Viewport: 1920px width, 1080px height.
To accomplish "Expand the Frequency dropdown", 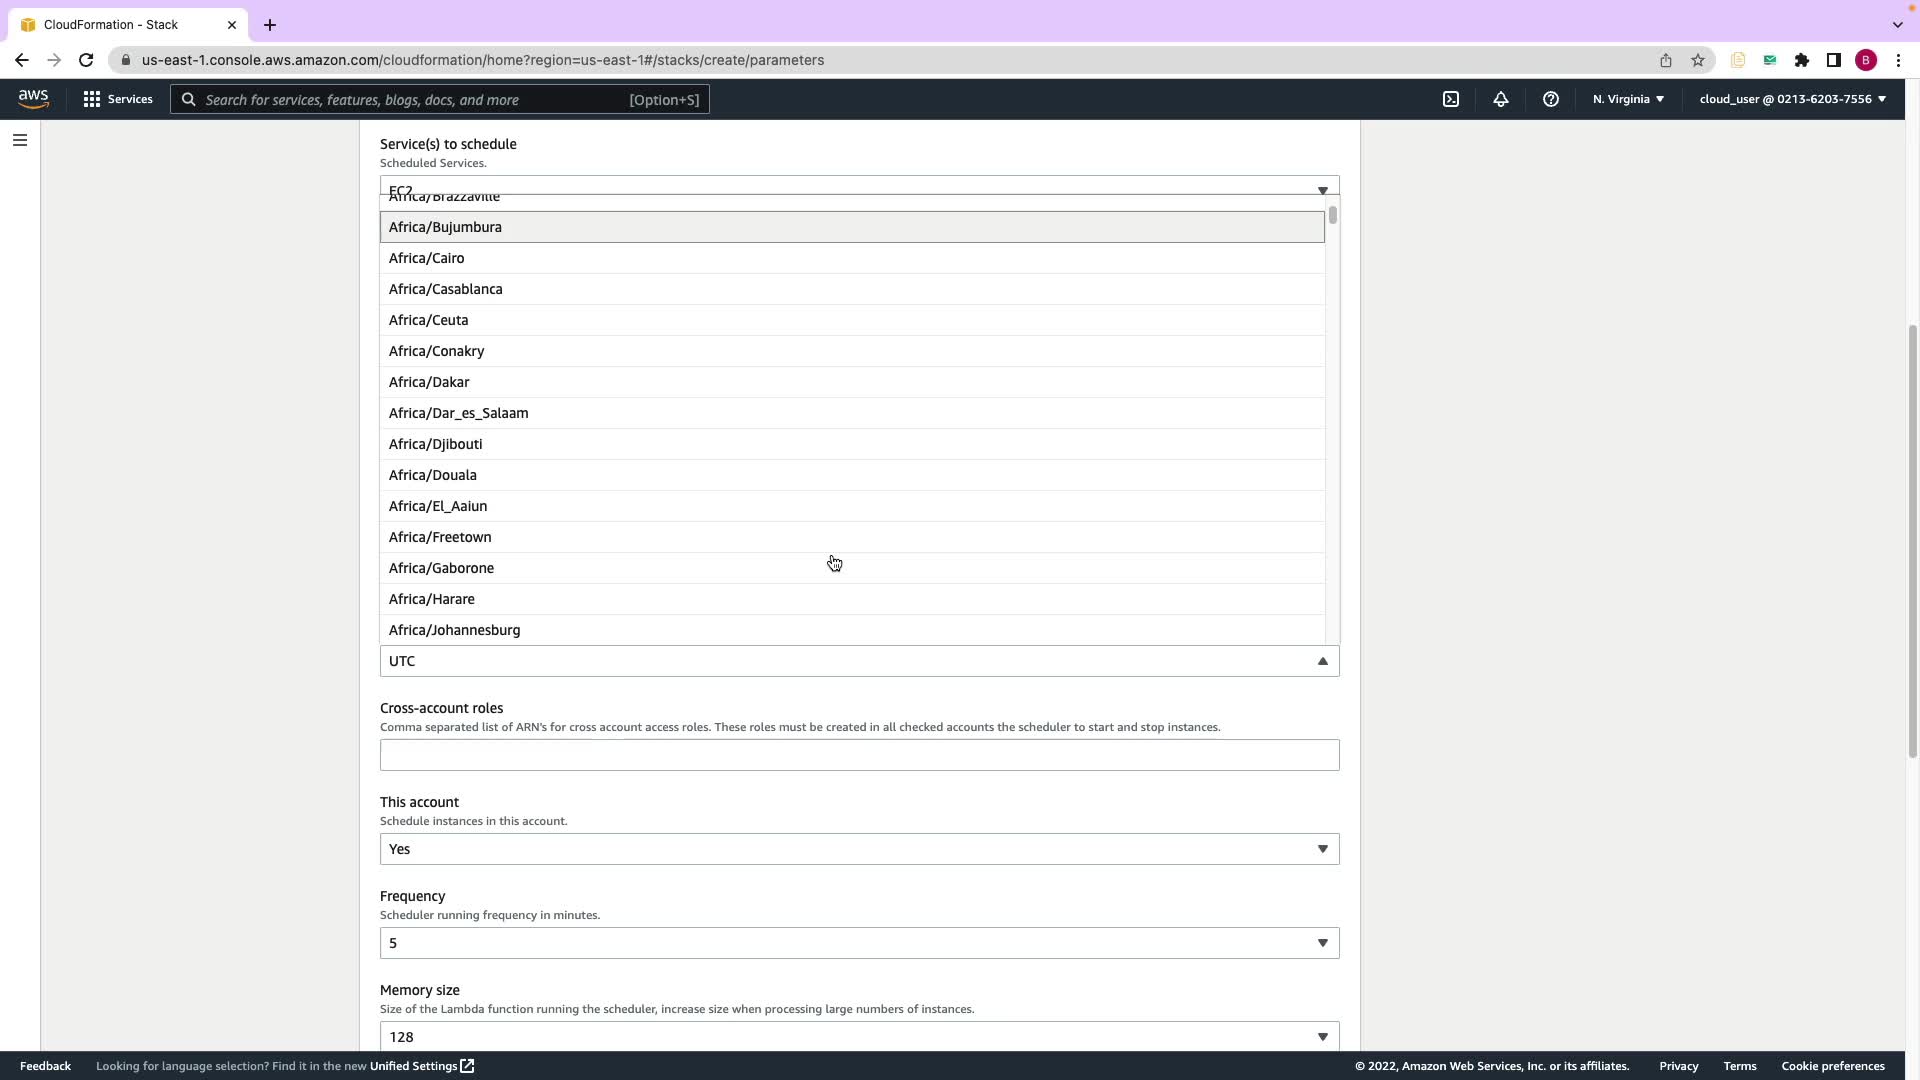I will click(858, 943).
